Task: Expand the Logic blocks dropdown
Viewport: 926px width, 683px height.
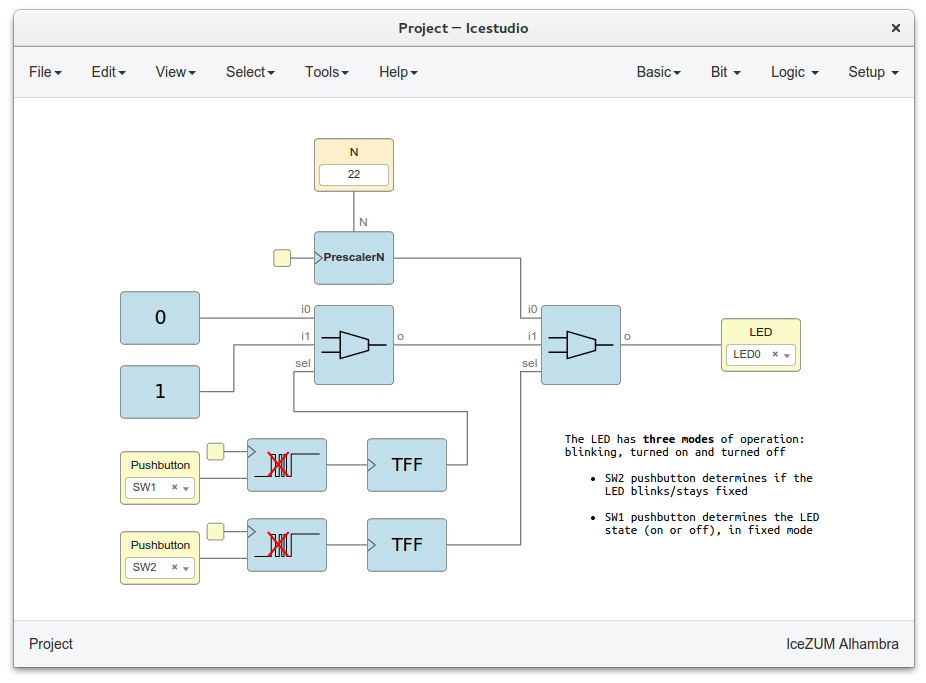Action: click(x=794, y=72)
